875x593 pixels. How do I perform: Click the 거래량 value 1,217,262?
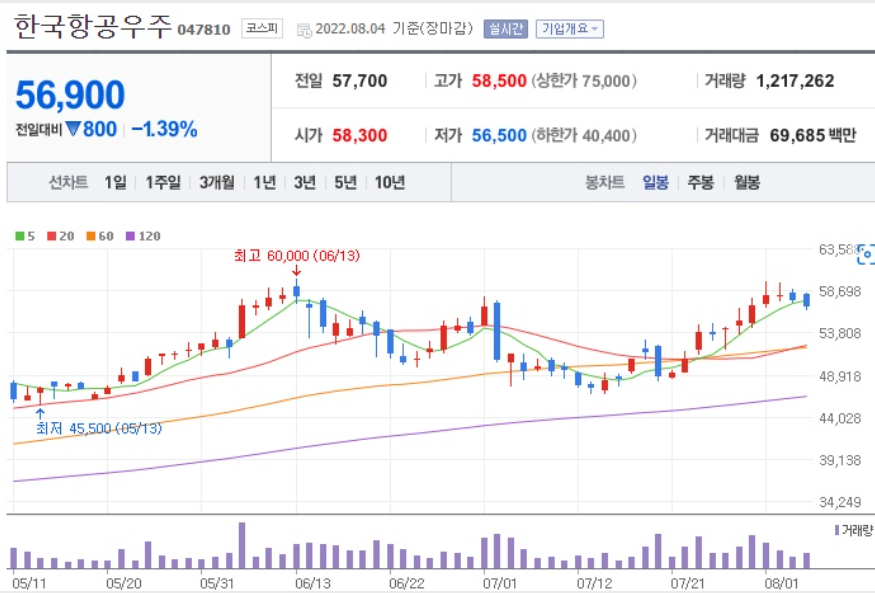coord(795,81)
